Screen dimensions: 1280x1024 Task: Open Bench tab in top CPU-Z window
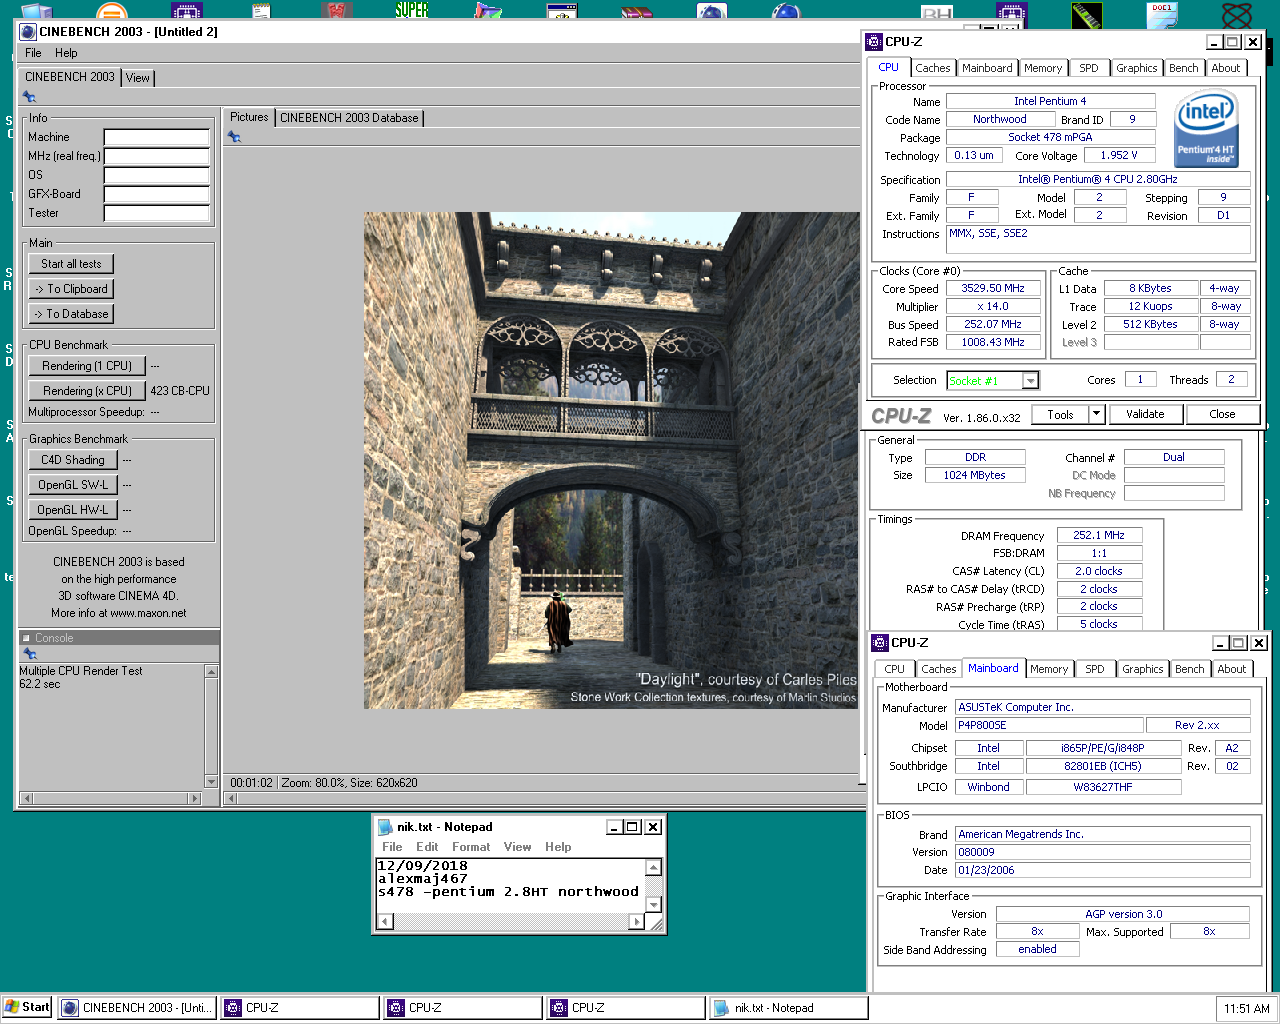pos(1184,68)
